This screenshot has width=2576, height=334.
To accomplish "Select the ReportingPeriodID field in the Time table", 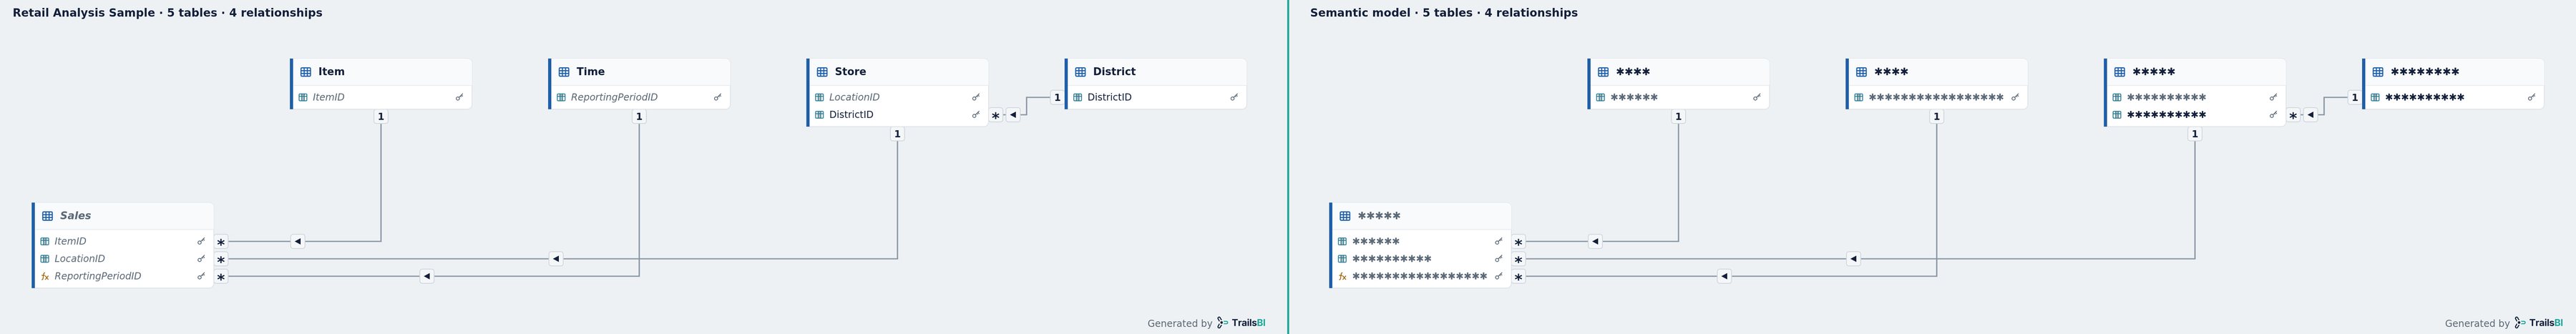I will click(x=640, y=98).
